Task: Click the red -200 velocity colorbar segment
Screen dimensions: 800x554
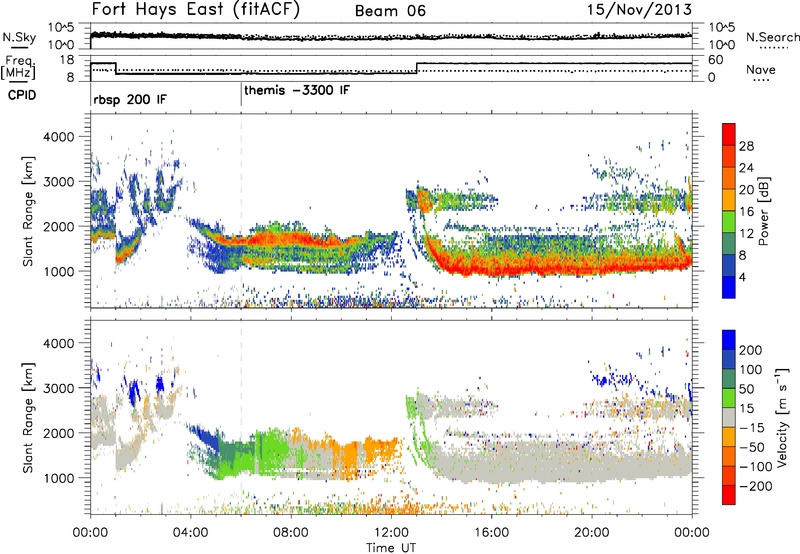Action: click(x=729, y=495)
